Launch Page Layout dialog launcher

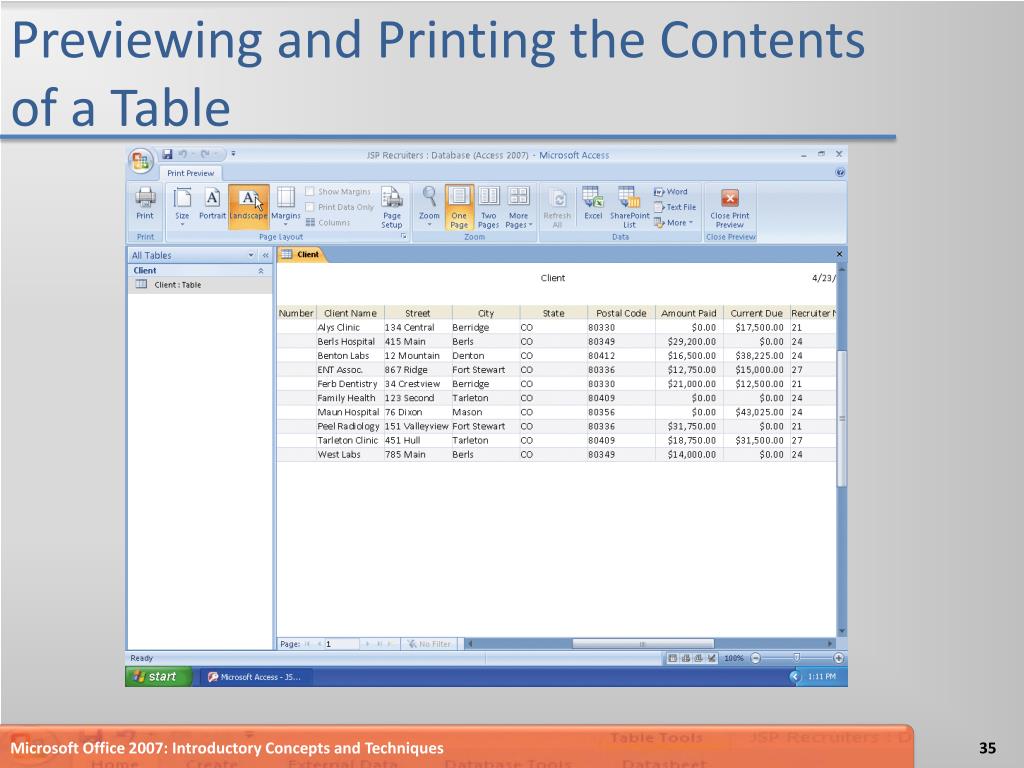tap(403, 236)
